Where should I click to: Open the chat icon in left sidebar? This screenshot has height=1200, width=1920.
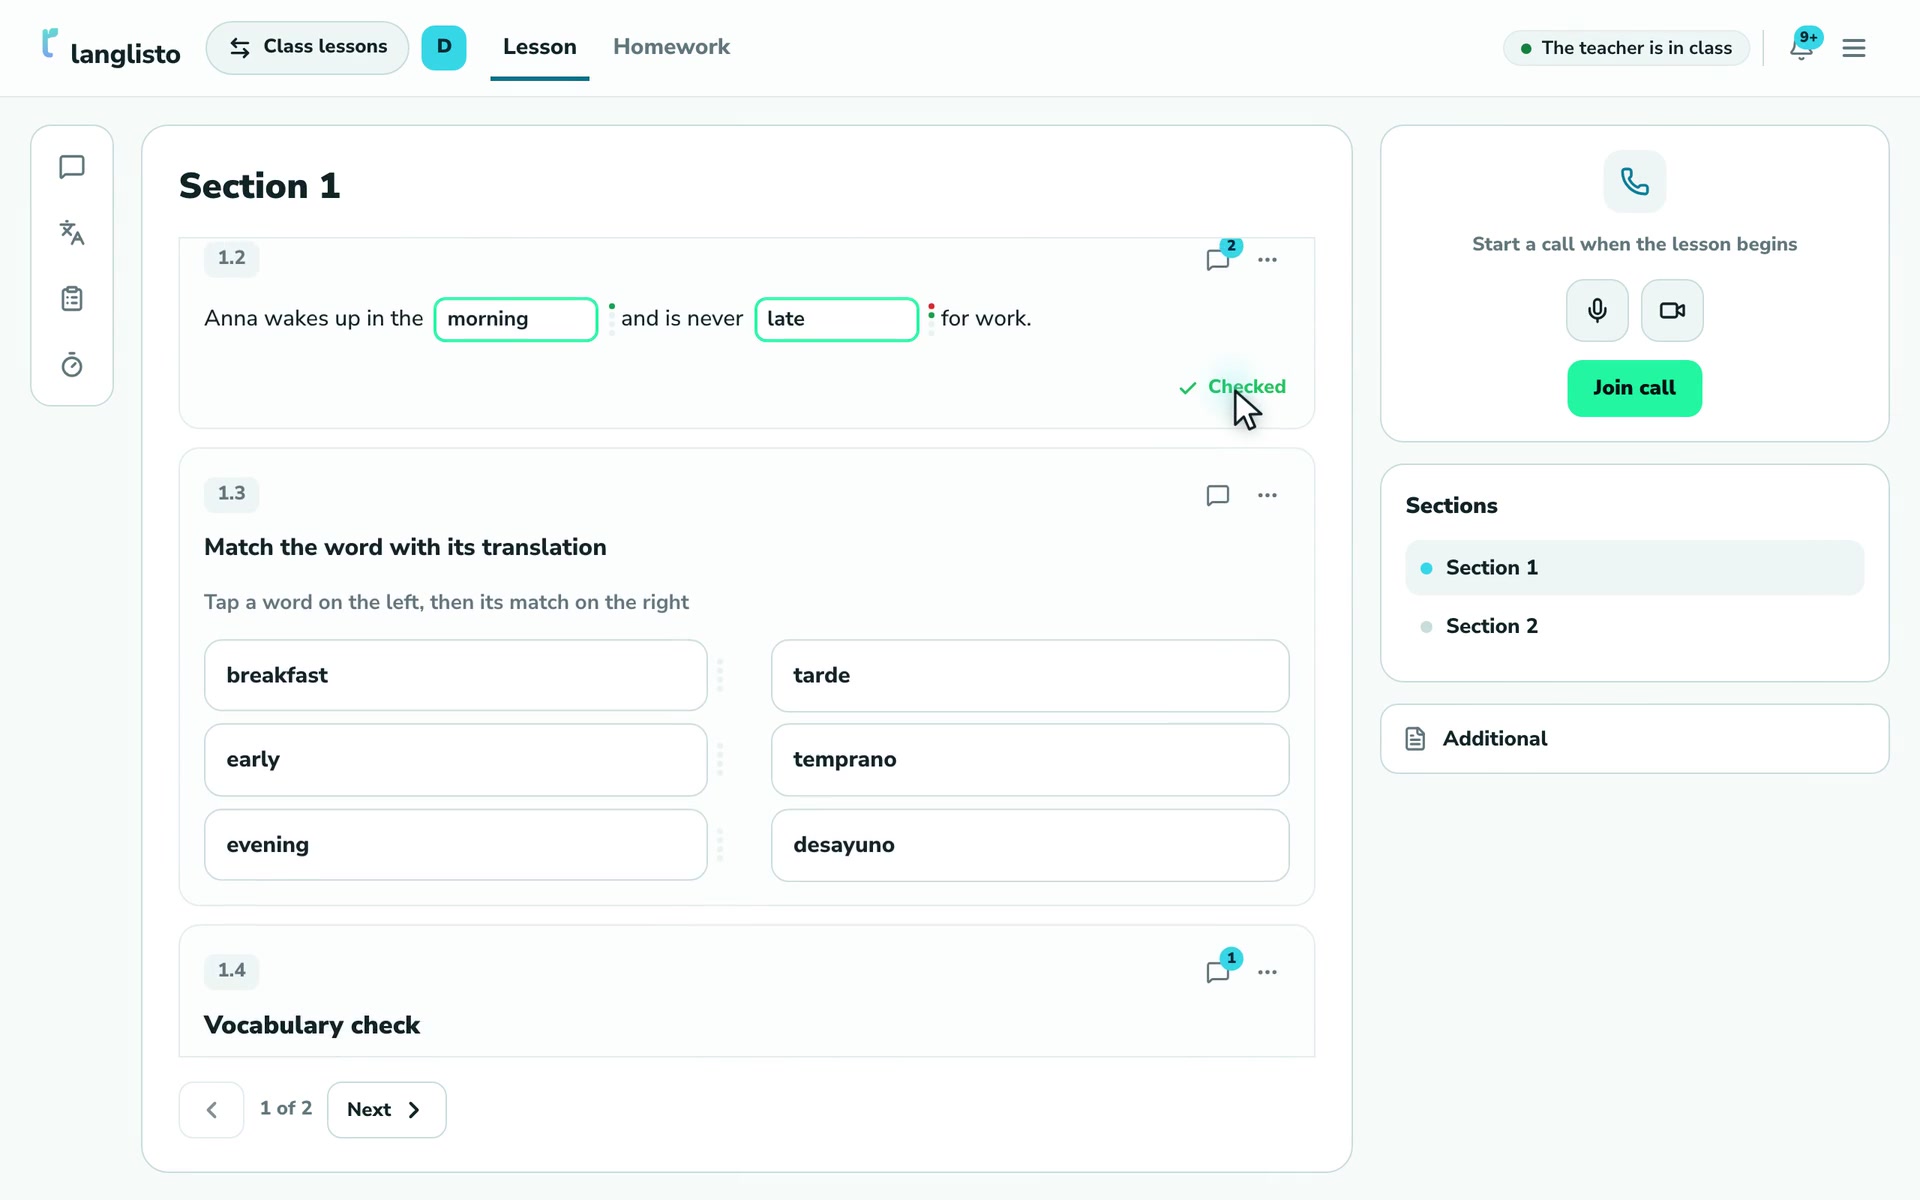pos(72,167)
